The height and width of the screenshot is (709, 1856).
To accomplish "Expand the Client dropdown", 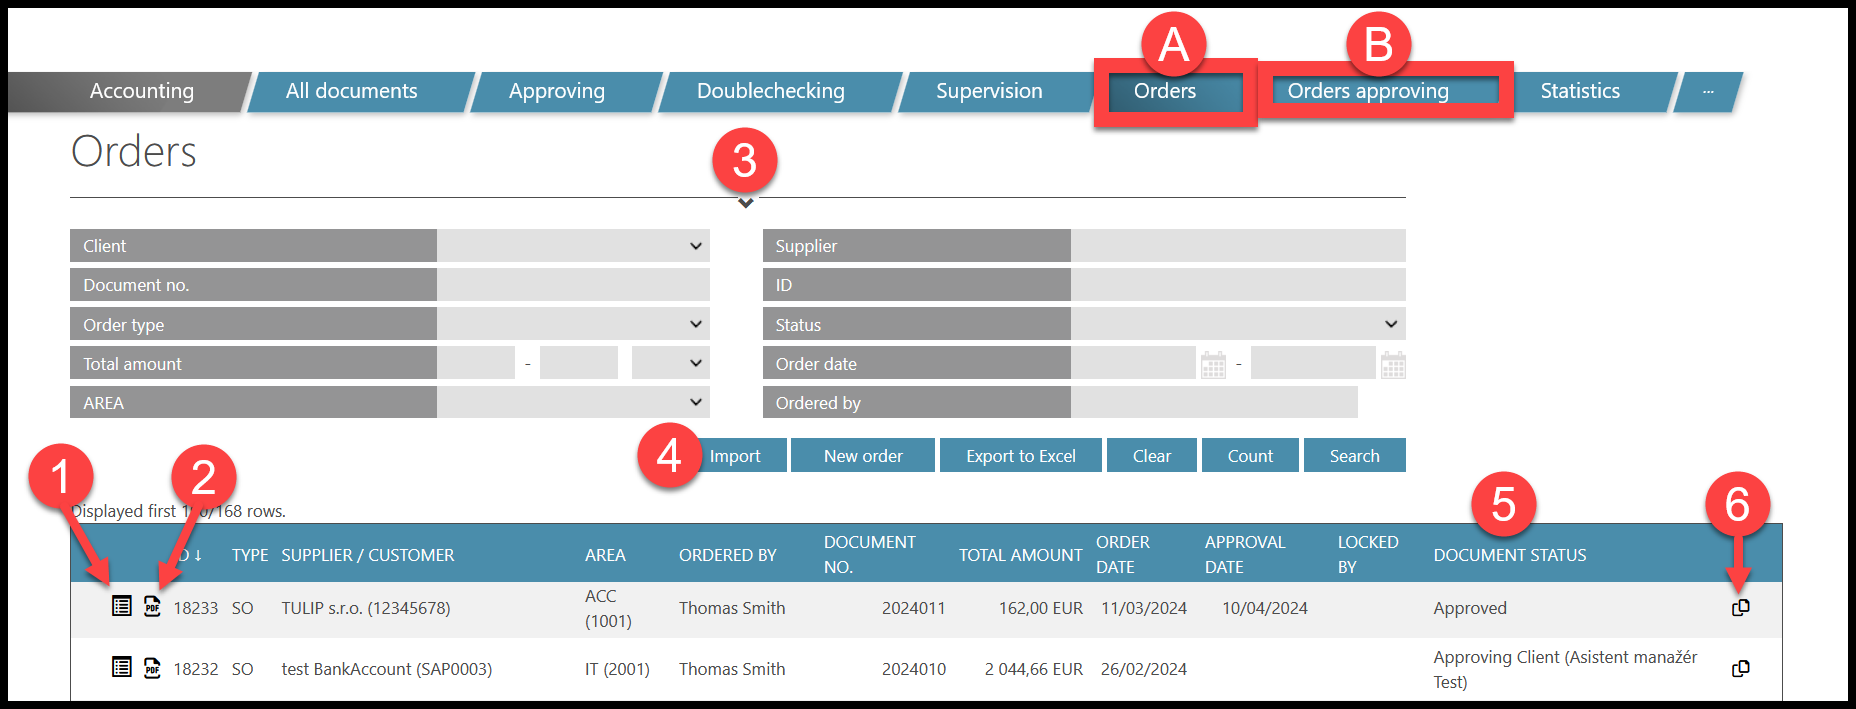I will 573,246.
